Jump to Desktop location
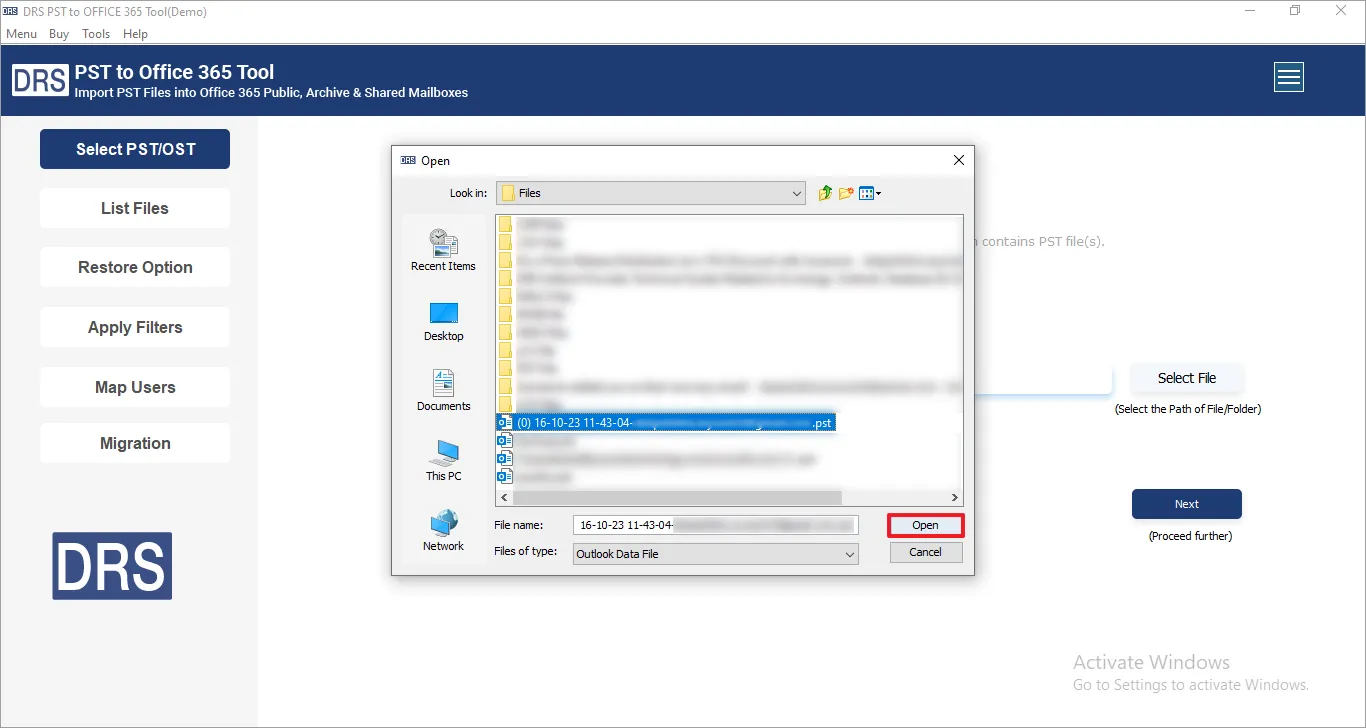The height and width of the screenshot is (728, 1366). click(443, 321)
